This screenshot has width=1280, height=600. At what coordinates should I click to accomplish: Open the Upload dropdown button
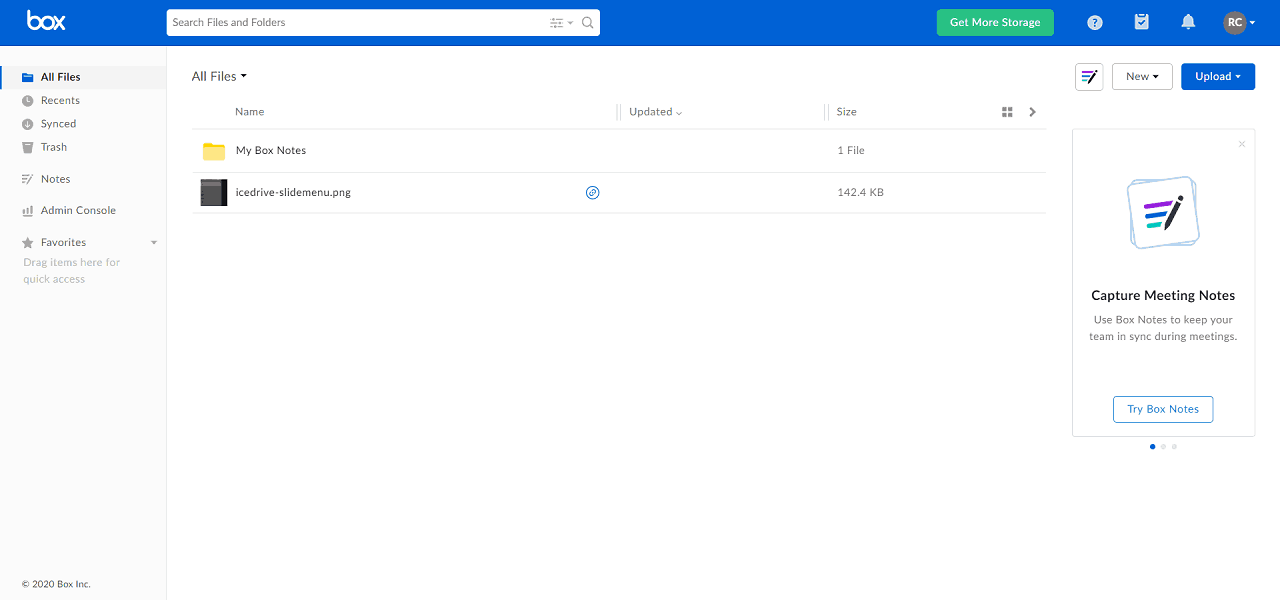(1218, 76)
